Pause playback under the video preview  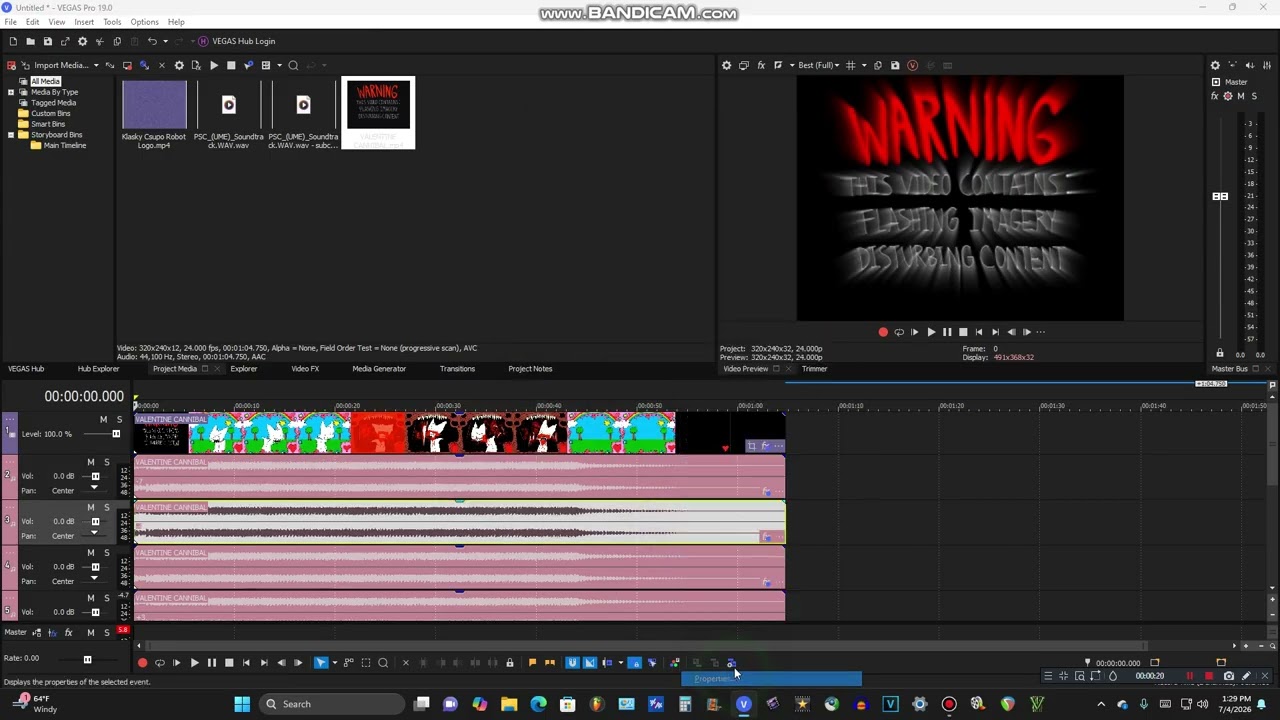click(947, 332)
